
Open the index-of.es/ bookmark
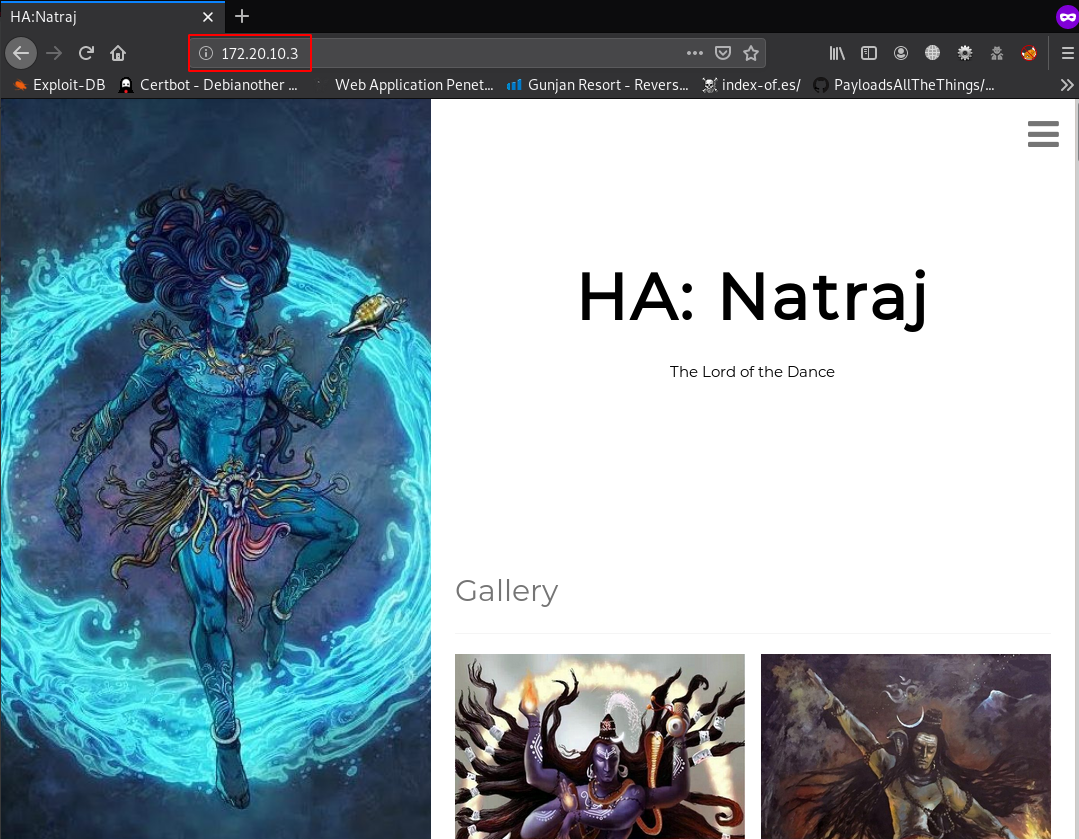coord(751,85)
